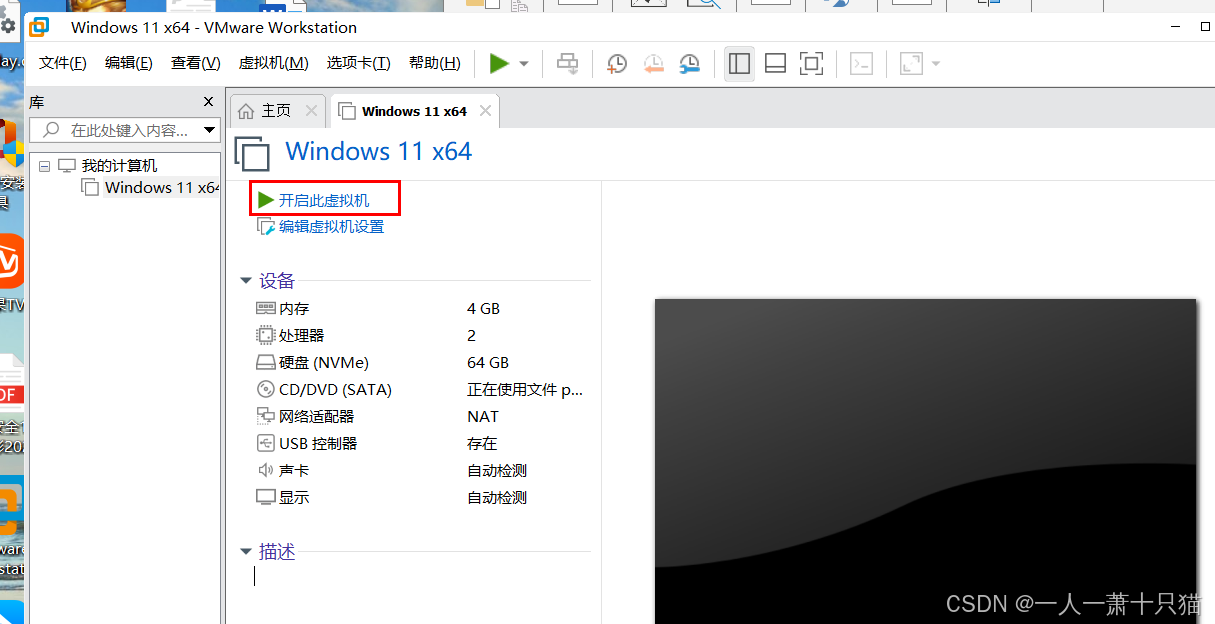Viewport: 1215px width, 624px height.
Task: Click the 网络适配器 network icon
Action: pyautogui.click(x=266, y=417)
